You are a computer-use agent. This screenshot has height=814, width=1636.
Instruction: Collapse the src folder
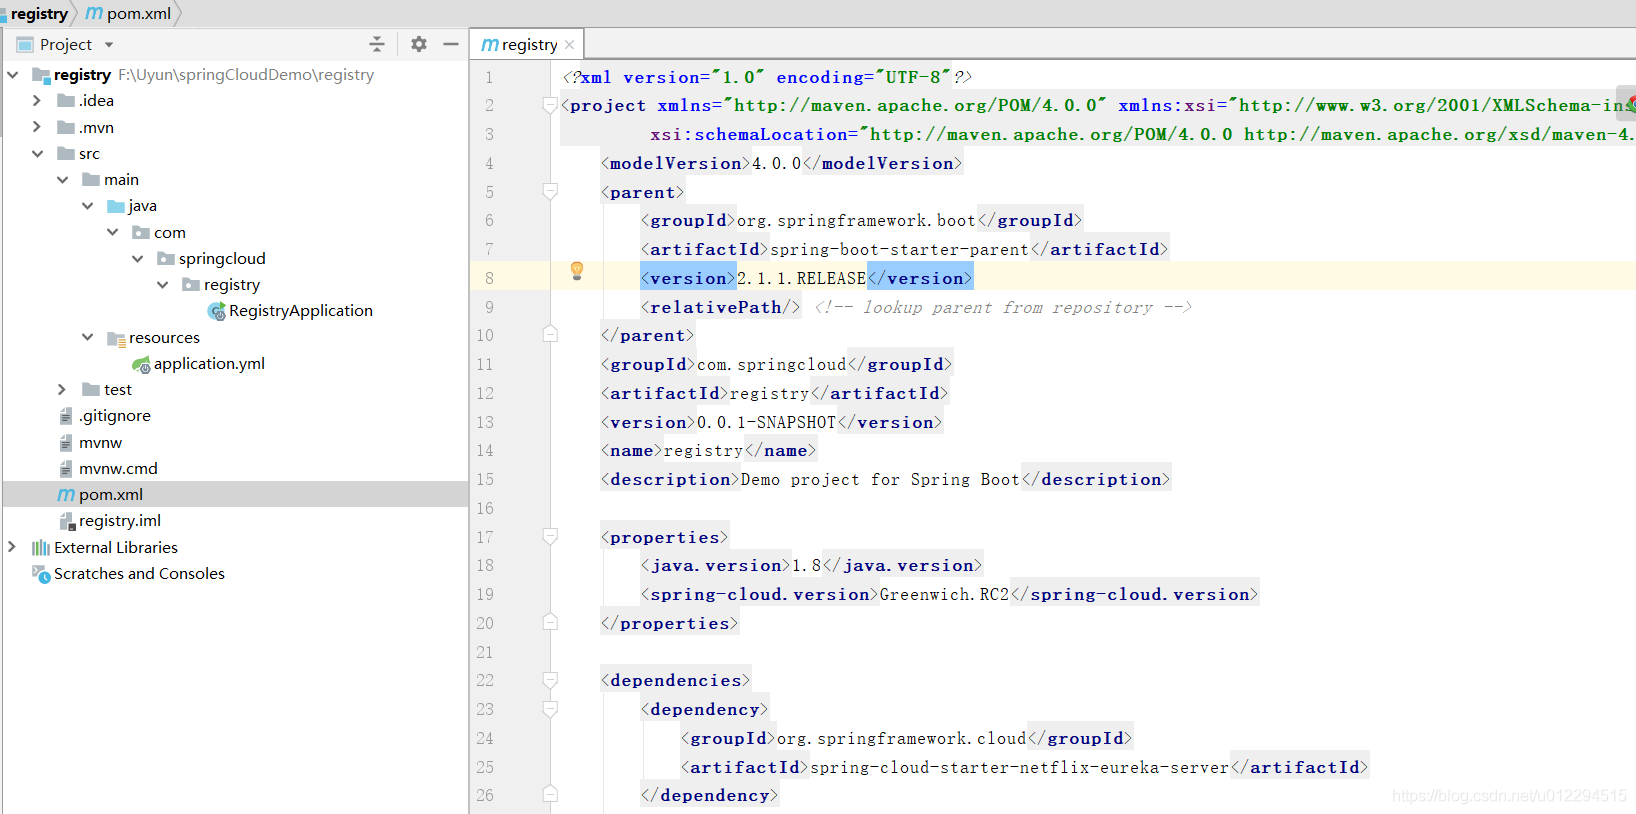(x=38, y=154)
